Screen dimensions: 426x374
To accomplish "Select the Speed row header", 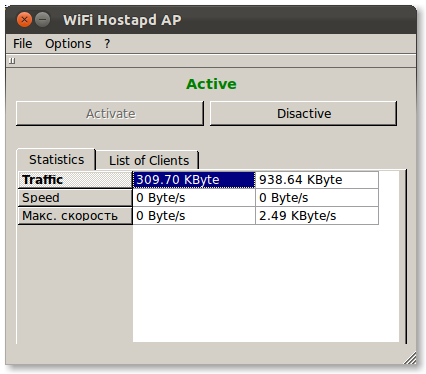I will click(75, 198).
